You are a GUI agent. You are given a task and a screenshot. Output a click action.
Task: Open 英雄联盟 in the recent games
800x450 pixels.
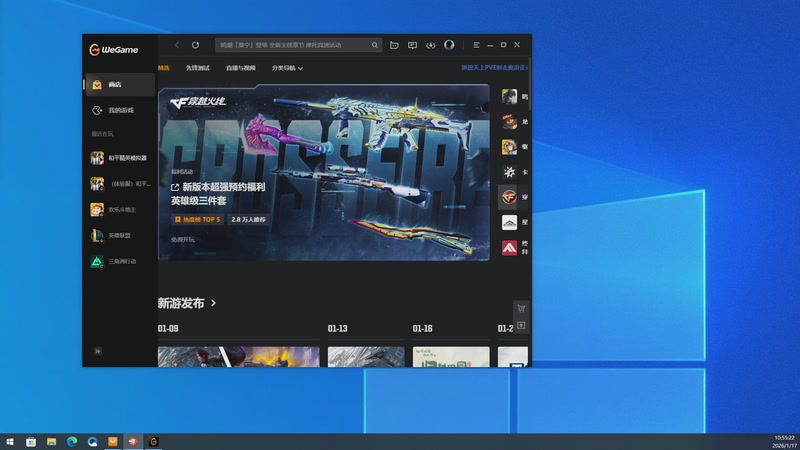click(120, 235)
